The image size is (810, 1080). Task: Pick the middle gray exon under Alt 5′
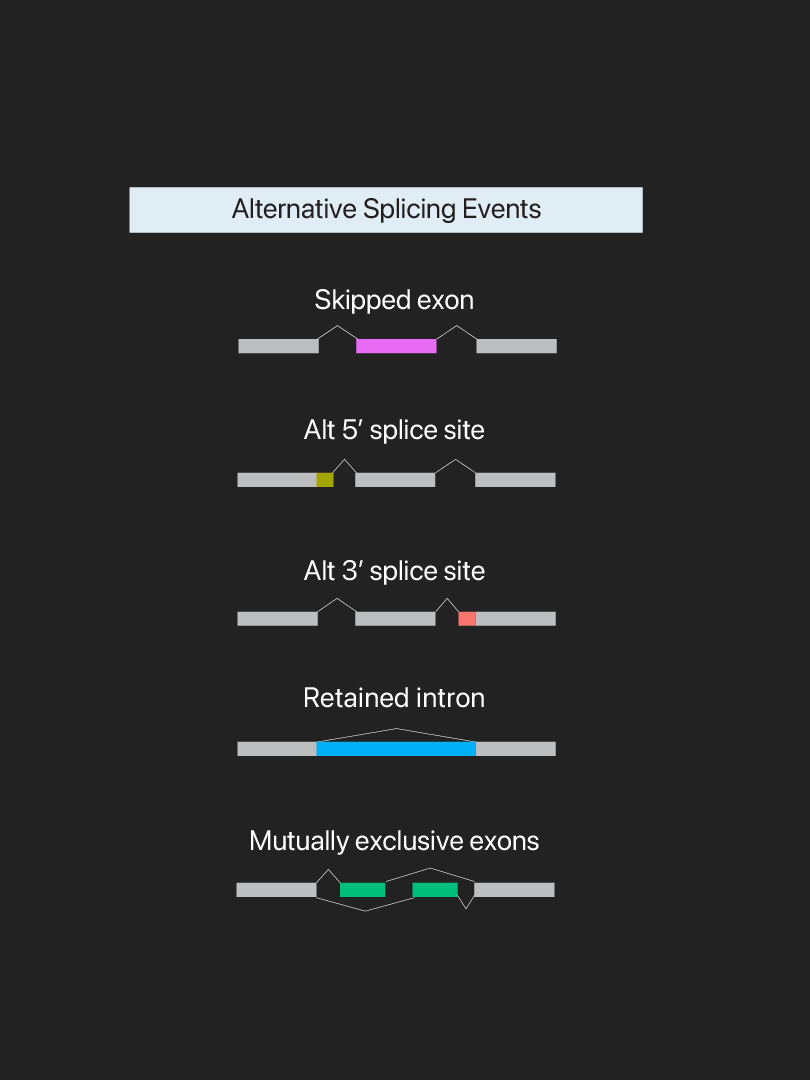[395, 480]
